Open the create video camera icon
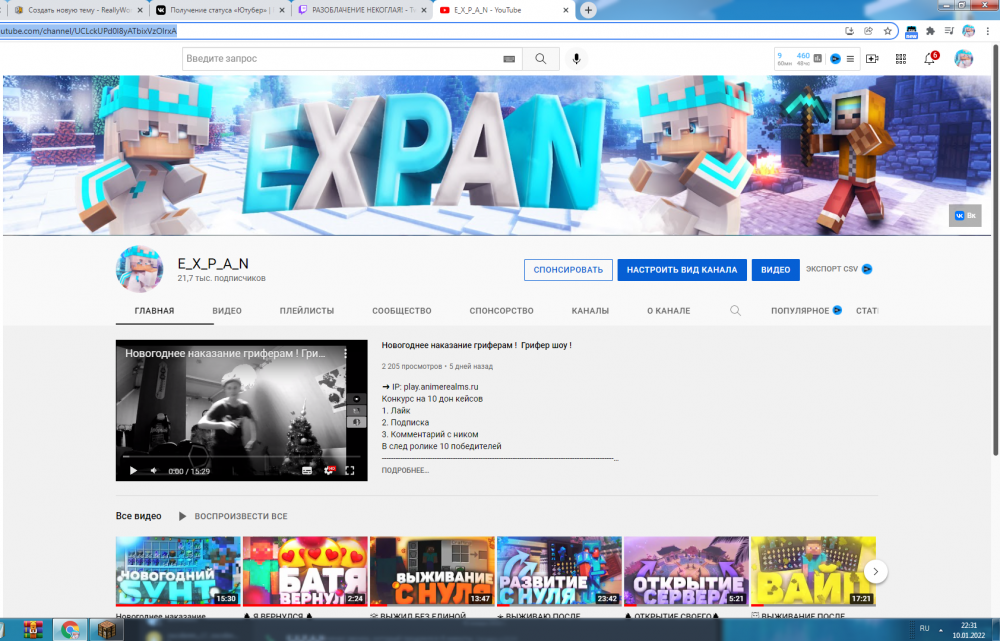1000x641 pixels. coord(872,59)
